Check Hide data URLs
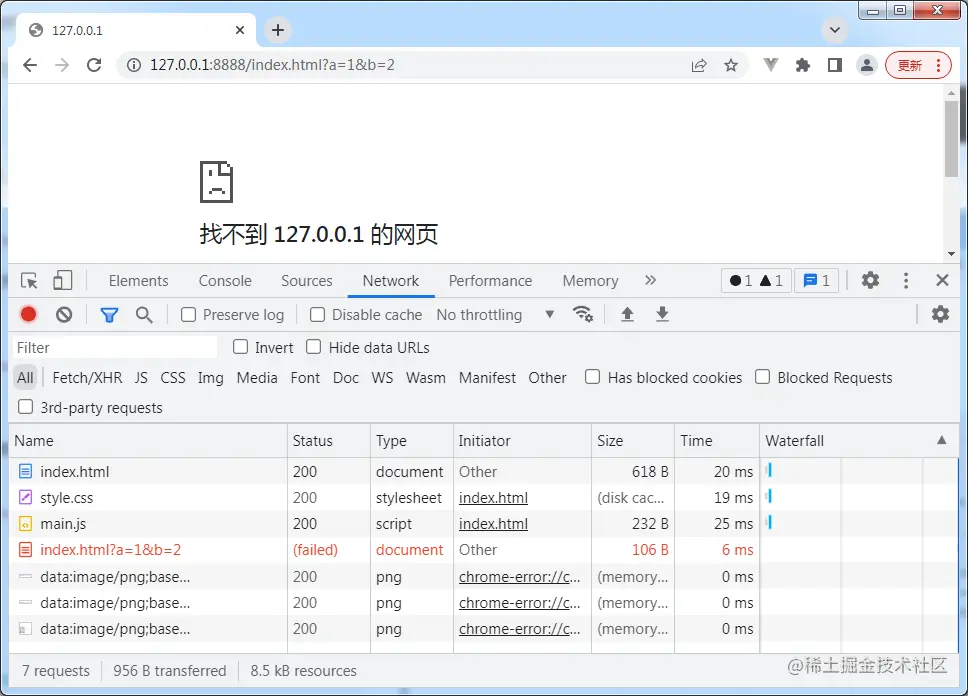The width and height of the screenshot is (968, 696). tap(314, 347)
